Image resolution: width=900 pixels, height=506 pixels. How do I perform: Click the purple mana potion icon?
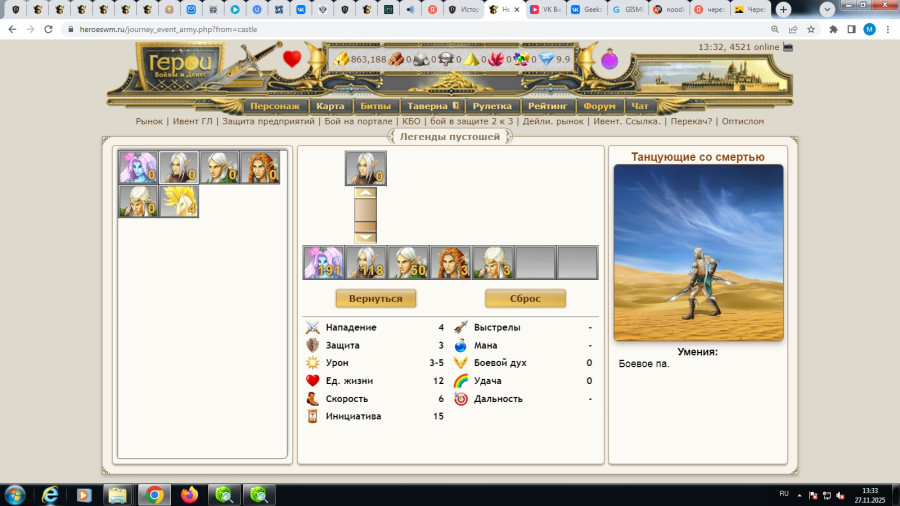(609, 60)
